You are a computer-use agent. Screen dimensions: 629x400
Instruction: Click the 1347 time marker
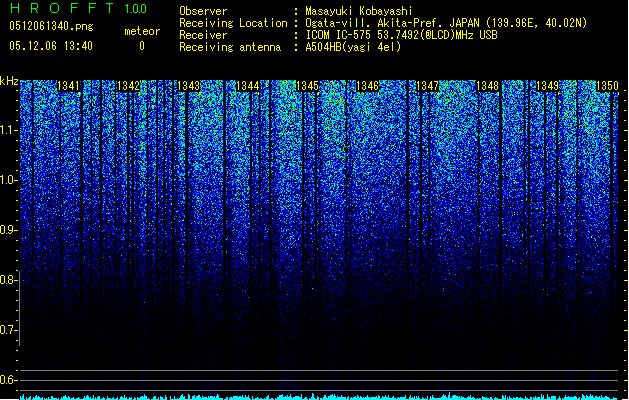click(x=428, y=86)
